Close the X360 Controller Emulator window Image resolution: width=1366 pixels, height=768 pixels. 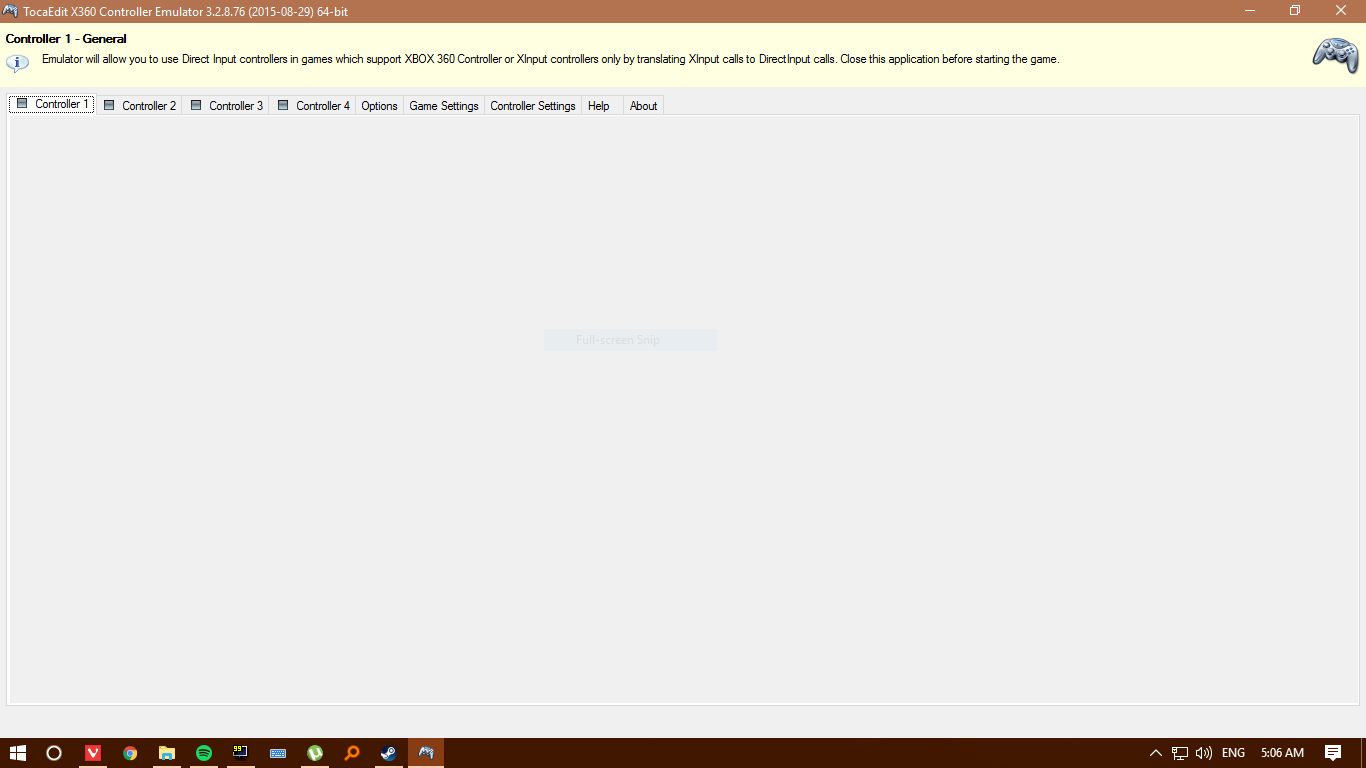pyautogui.click(x=1341, y=11)
